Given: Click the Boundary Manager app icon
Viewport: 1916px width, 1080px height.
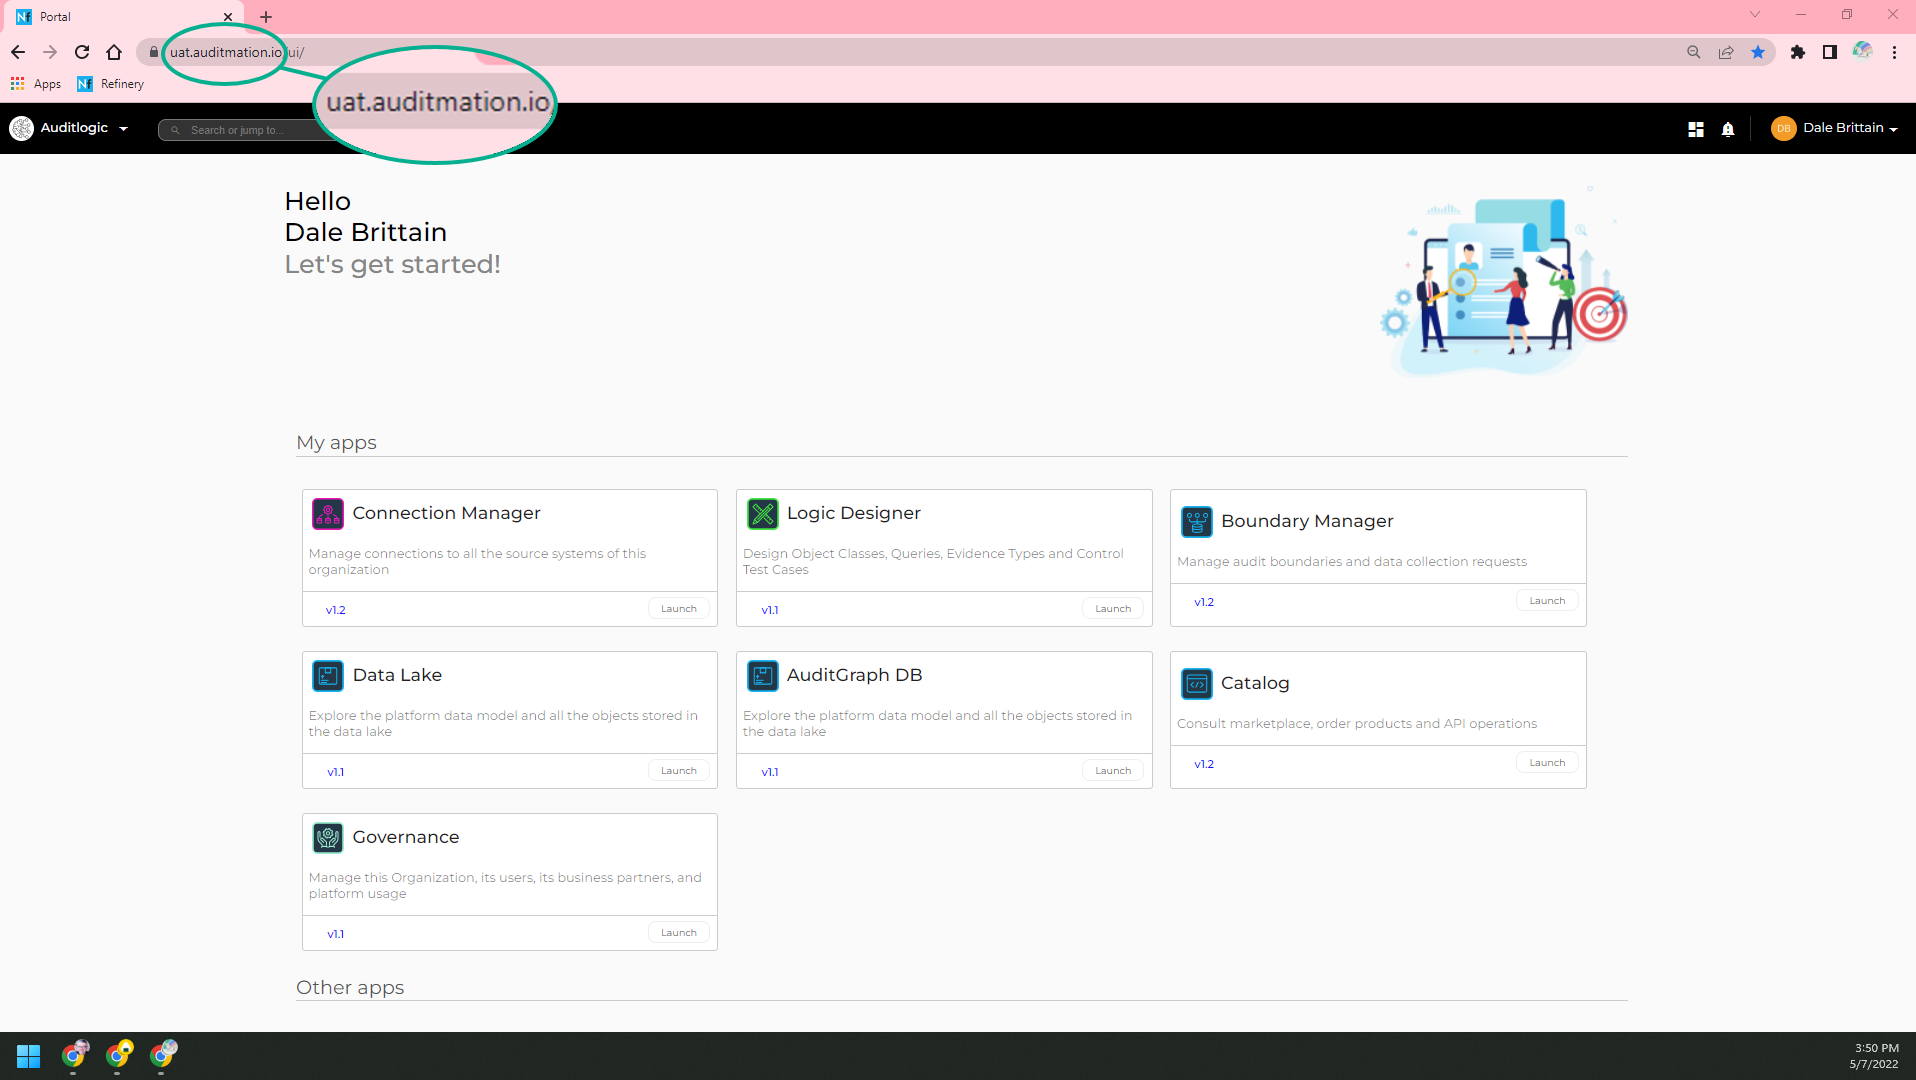Looking at the screenshot, I should 1196,522.
